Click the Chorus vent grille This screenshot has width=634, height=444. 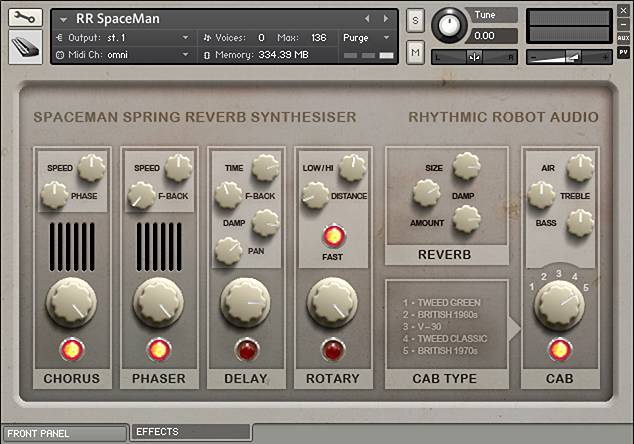click(x=72, y=247)
